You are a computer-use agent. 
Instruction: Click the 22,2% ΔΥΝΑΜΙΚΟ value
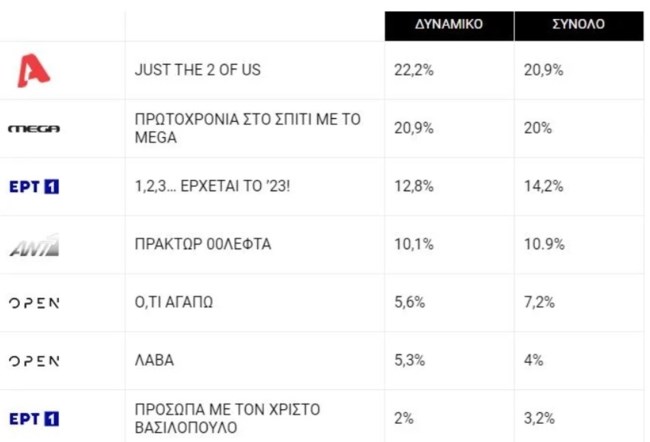click(x=416, y=70)
